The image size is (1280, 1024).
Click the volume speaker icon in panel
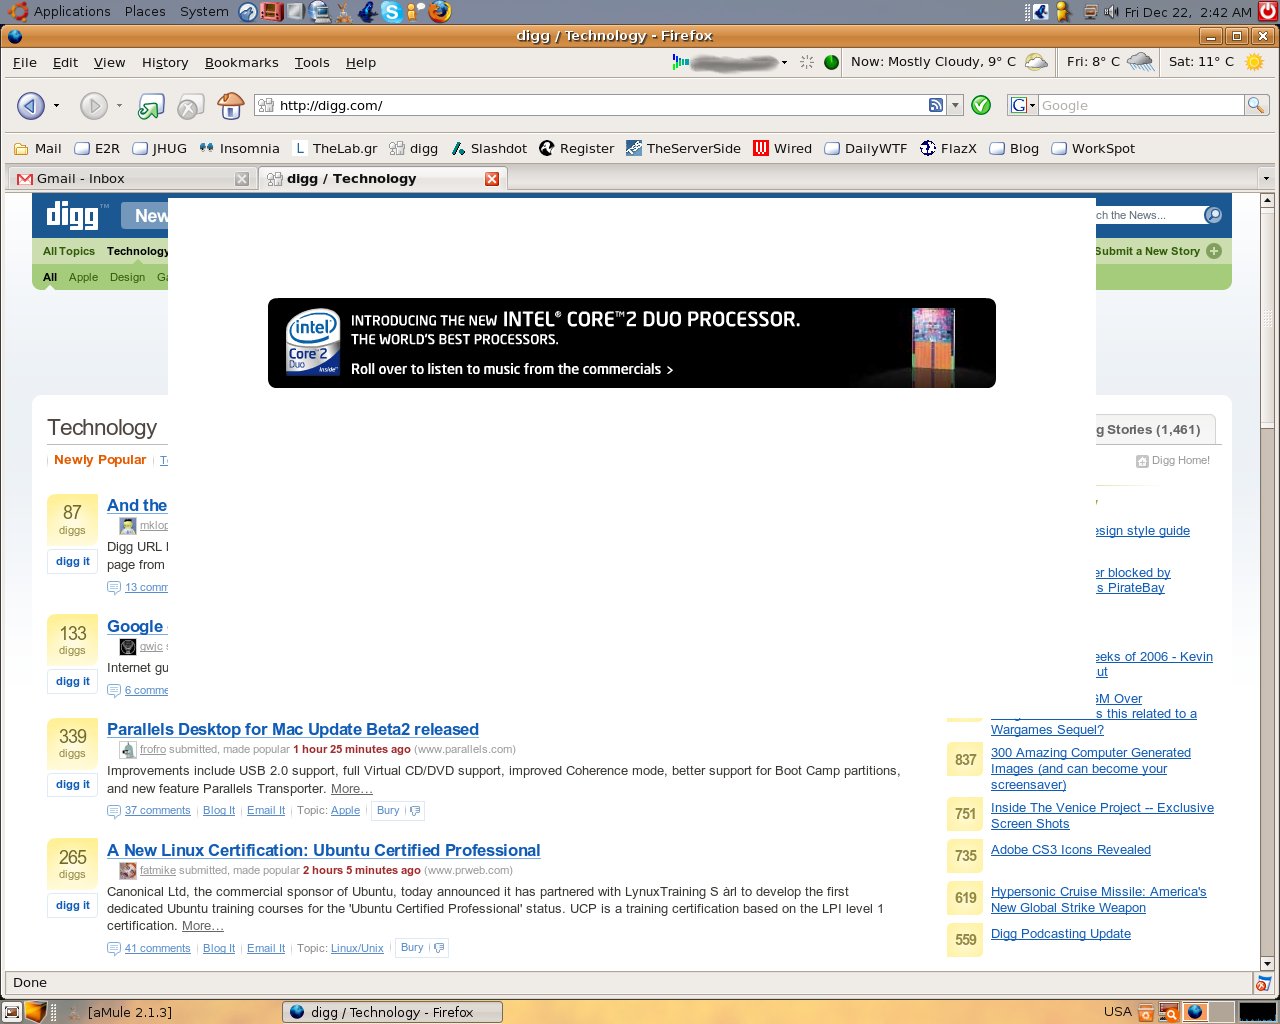point(1110,12)
